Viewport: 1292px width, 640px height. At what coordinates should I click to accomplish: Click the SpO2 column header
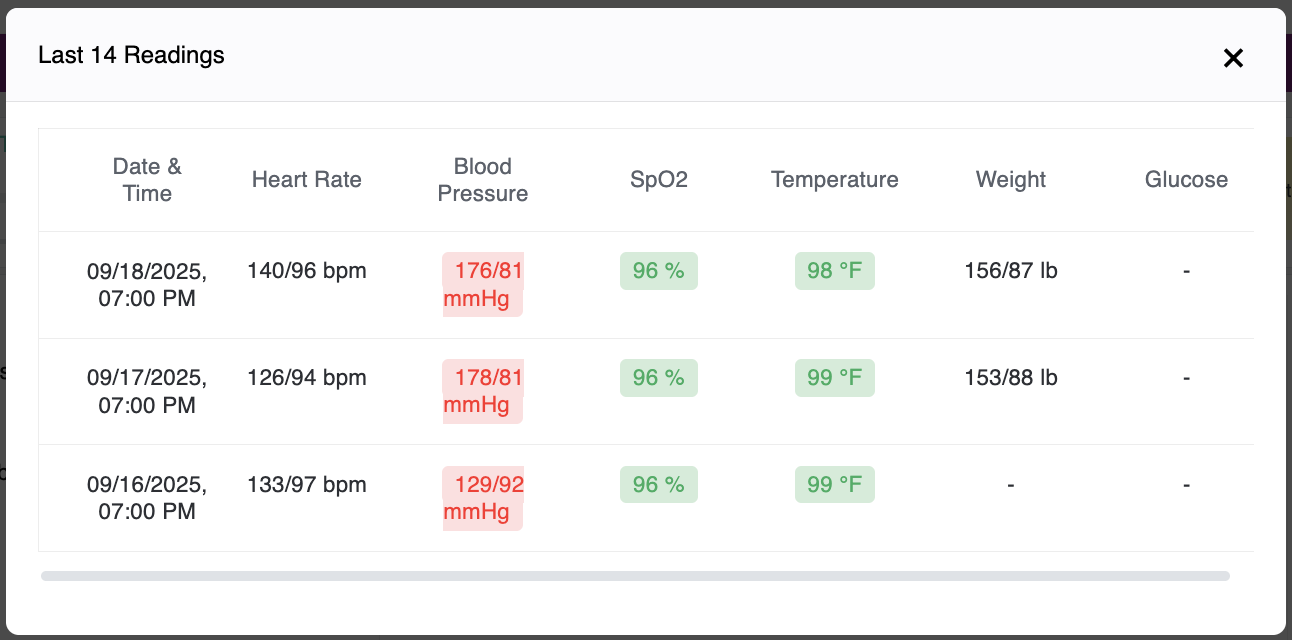click(x=659, y=180)
